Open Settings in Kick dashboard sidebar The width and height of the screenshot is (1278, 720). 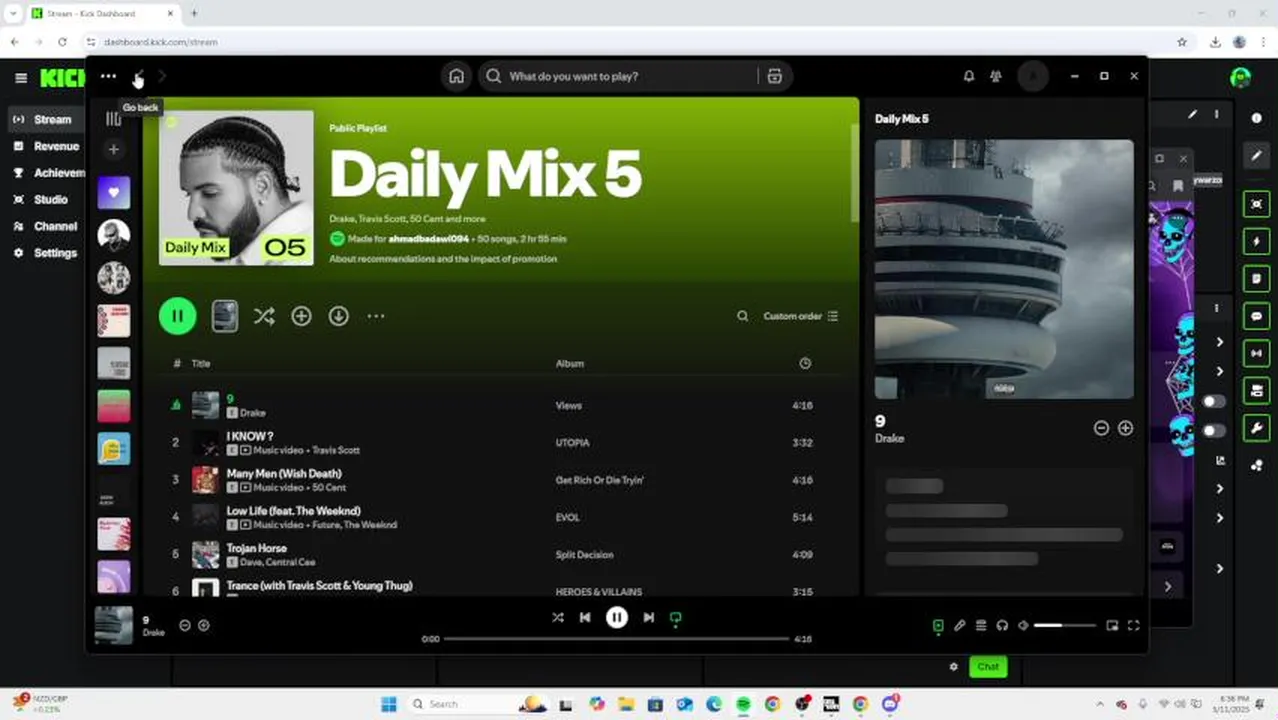(45, 253)
